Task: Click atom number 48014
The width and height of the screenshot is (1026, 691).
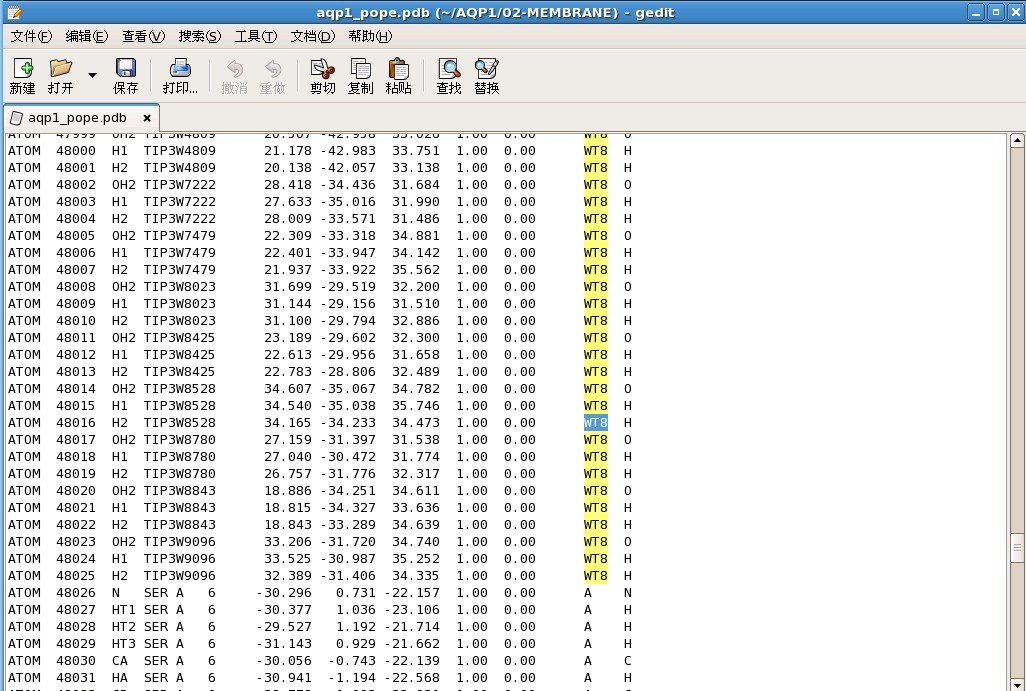Action: pyautogui.click(x=76, y=389)
